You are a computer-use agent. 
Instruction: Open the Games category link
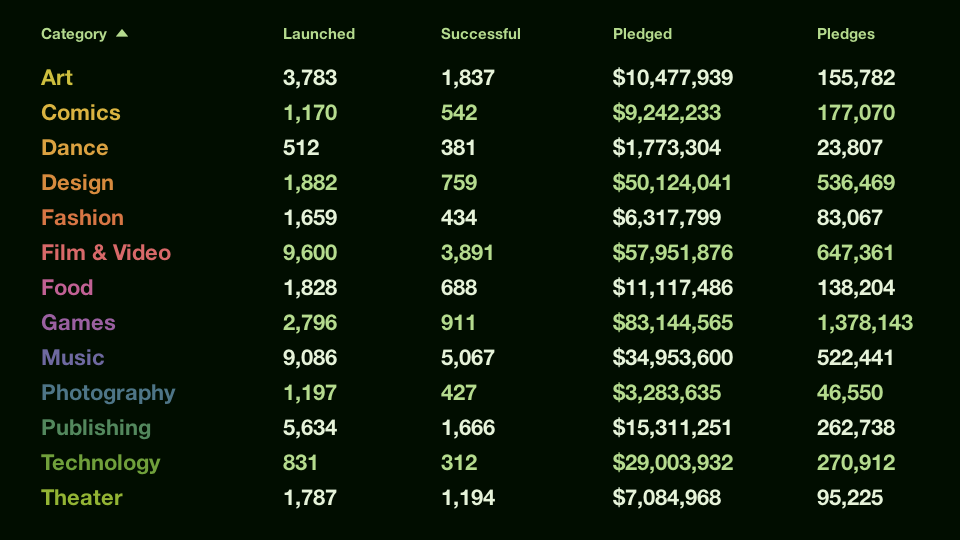78,322
